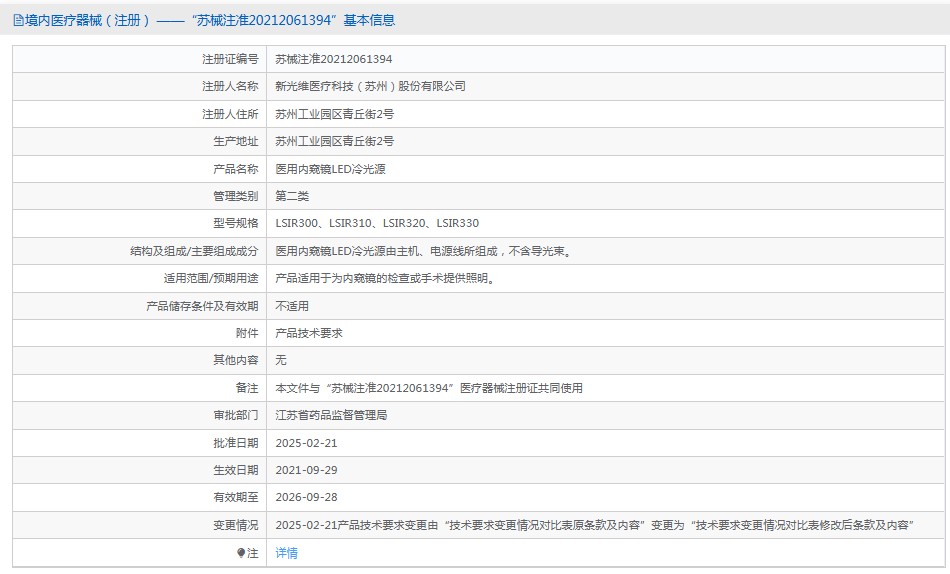Click the page title 境内医疗器械（注册）基本信息
950x574 pixels.
pos(210,20)
